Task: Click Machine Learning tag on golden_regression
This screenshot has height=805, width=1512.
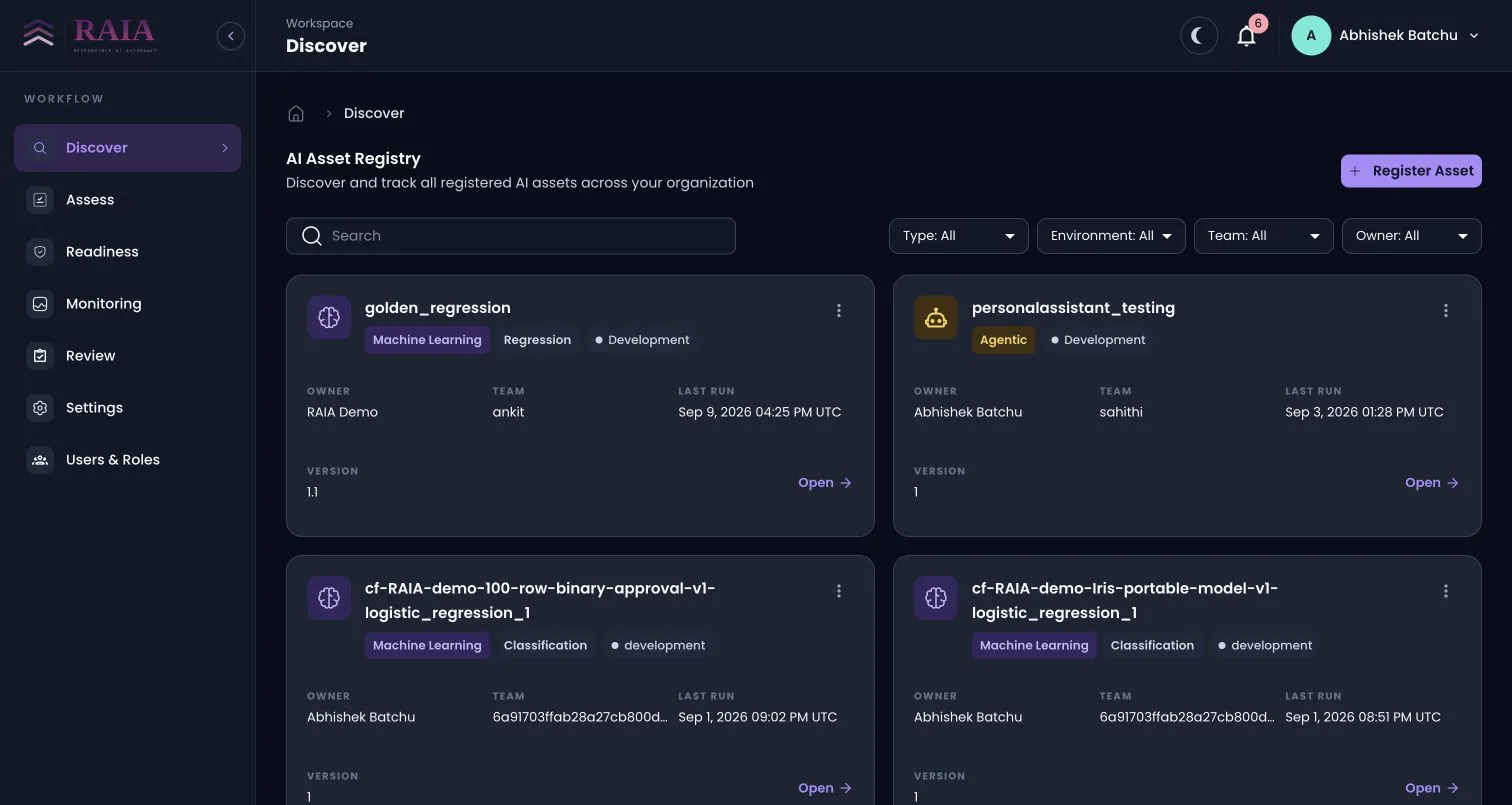Action: (x=427, y=340)
